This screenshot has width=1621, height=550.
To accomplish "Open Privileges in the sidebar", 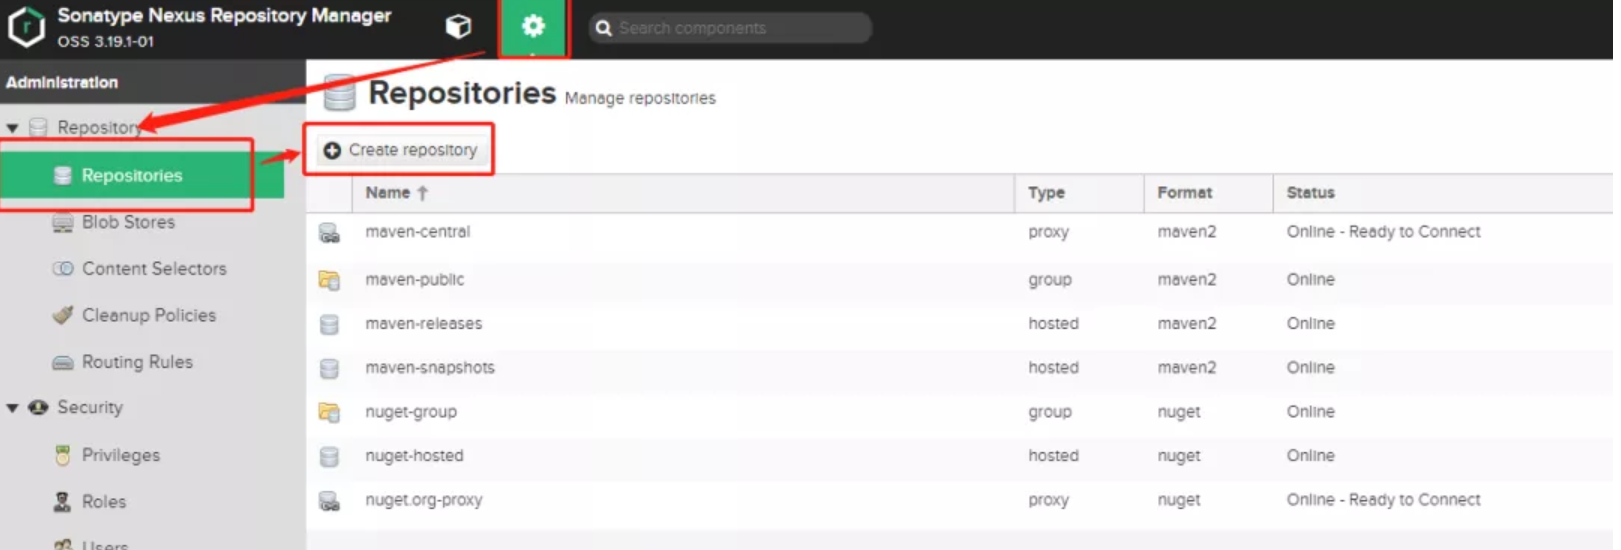I will 121,455.
